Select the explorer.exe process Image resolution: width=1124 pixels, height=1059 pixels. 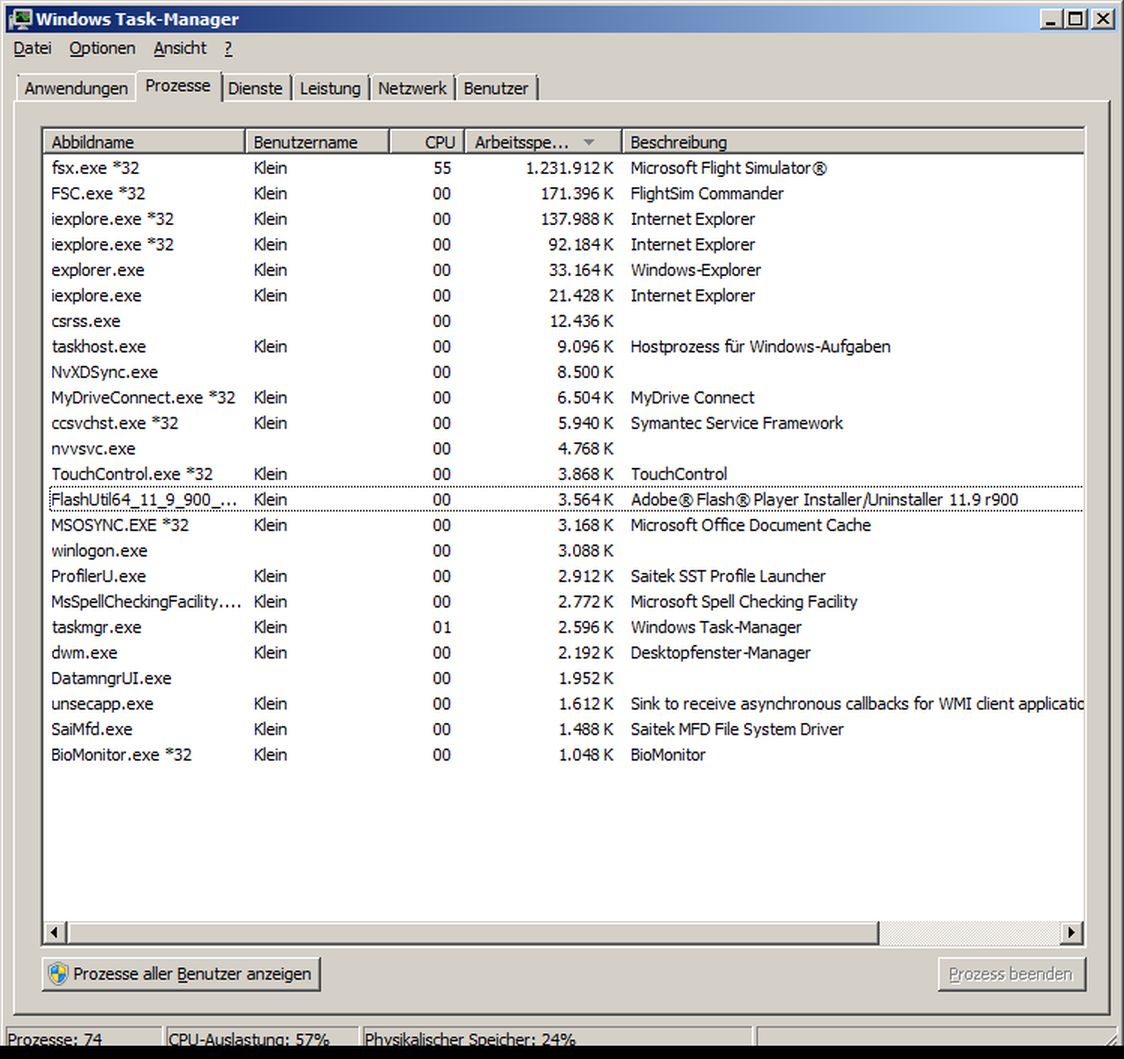[563, 270]
